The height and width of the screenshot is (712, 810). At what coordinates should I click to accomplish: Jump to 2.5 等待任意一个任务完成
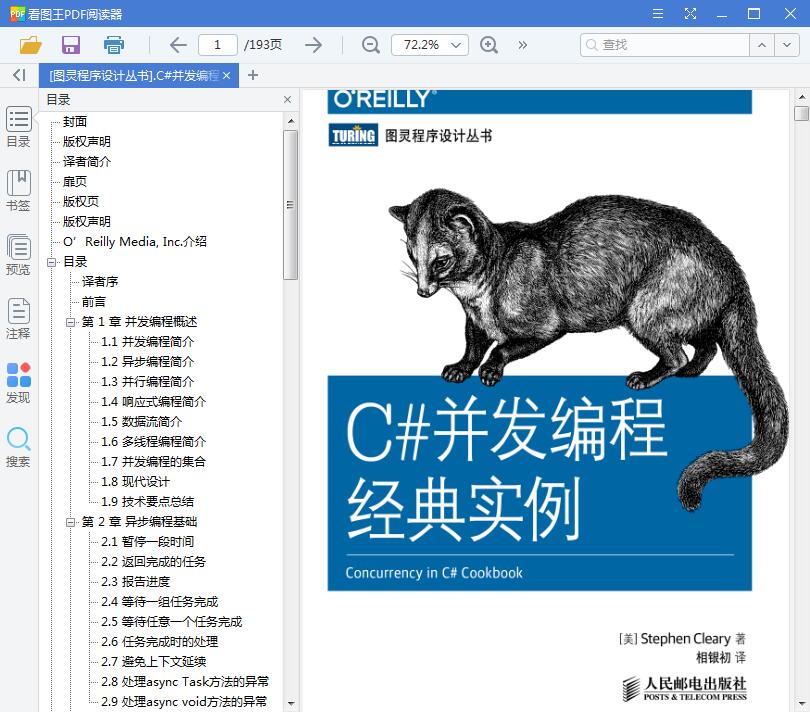[172, 622]
